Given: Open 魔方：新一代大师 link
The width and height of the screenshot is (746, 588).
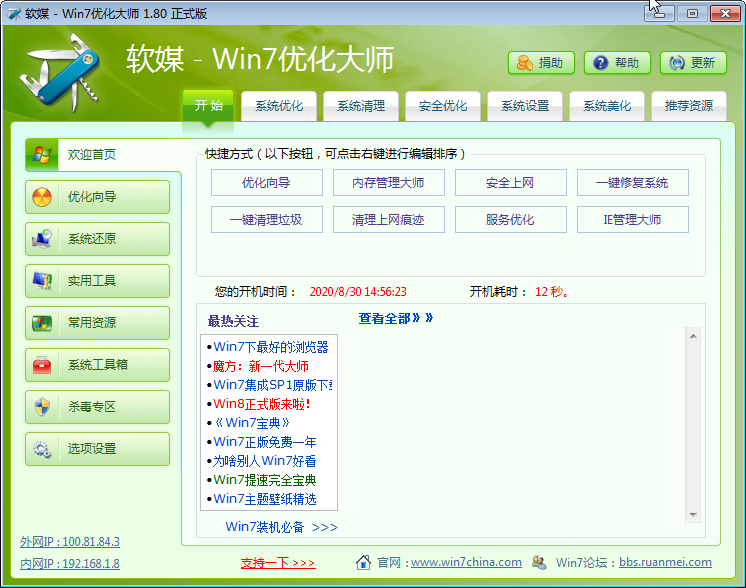Looking at the screenshot, I should click(261, 366).
